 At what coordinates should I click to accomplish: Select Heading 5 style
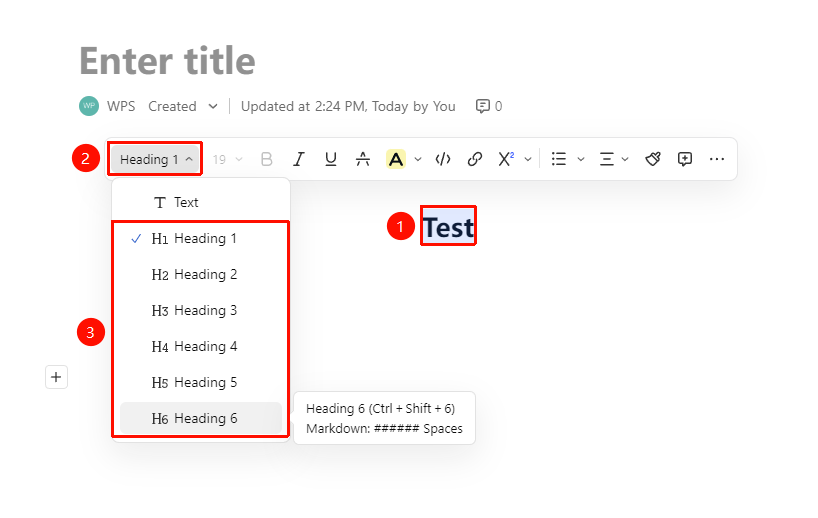point(201,382)
